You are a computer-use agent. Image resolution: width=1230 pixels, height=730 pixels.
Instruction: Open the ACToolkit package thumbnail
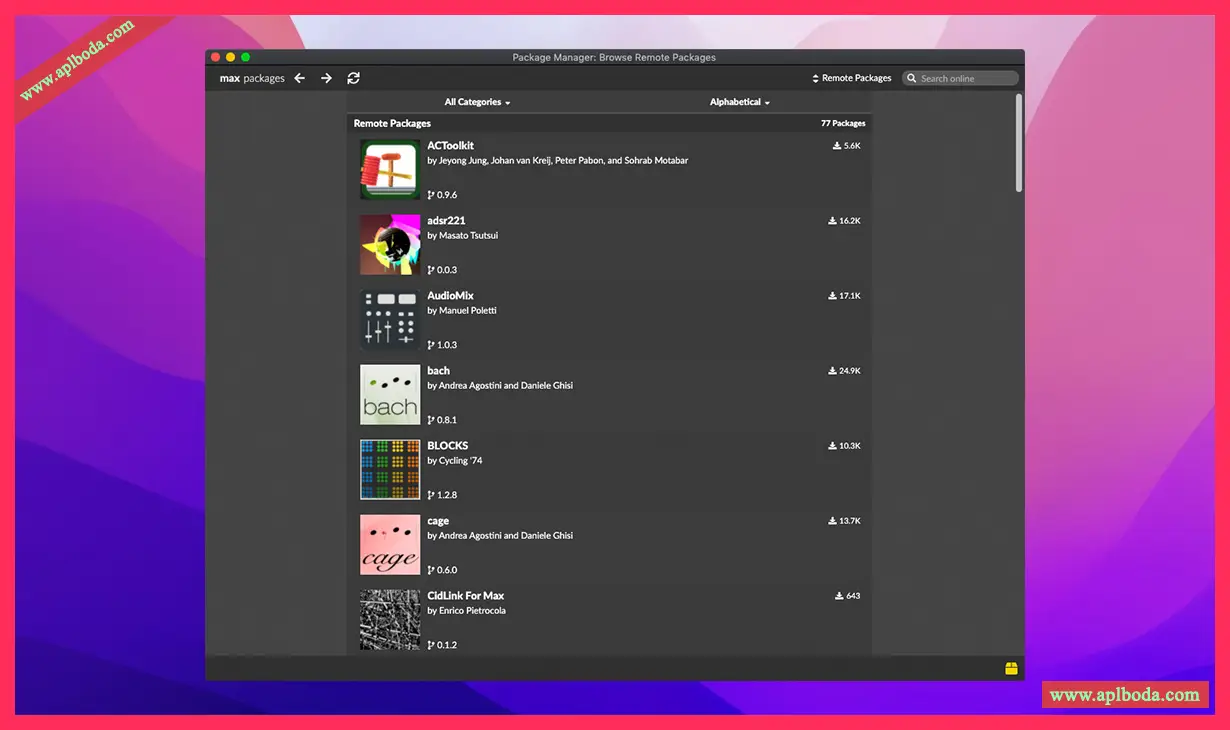(x=390, y=170)
